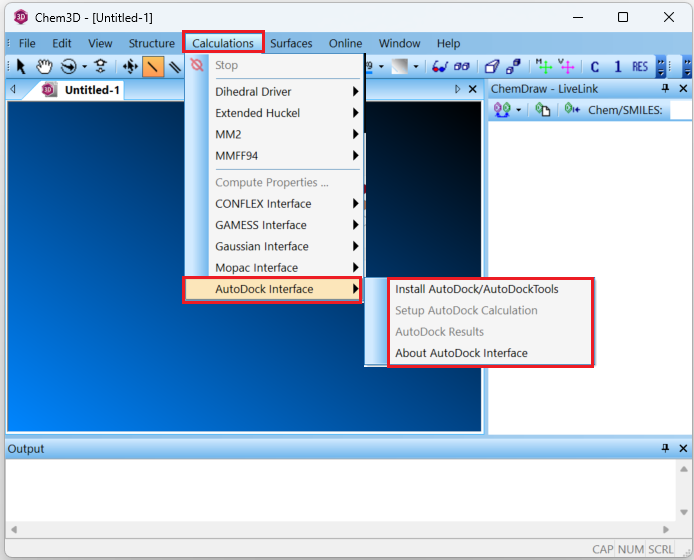694x560 pixels.
Task: Select the arrow Select tool
Action: pyautogui.click(x=21, y=67)
